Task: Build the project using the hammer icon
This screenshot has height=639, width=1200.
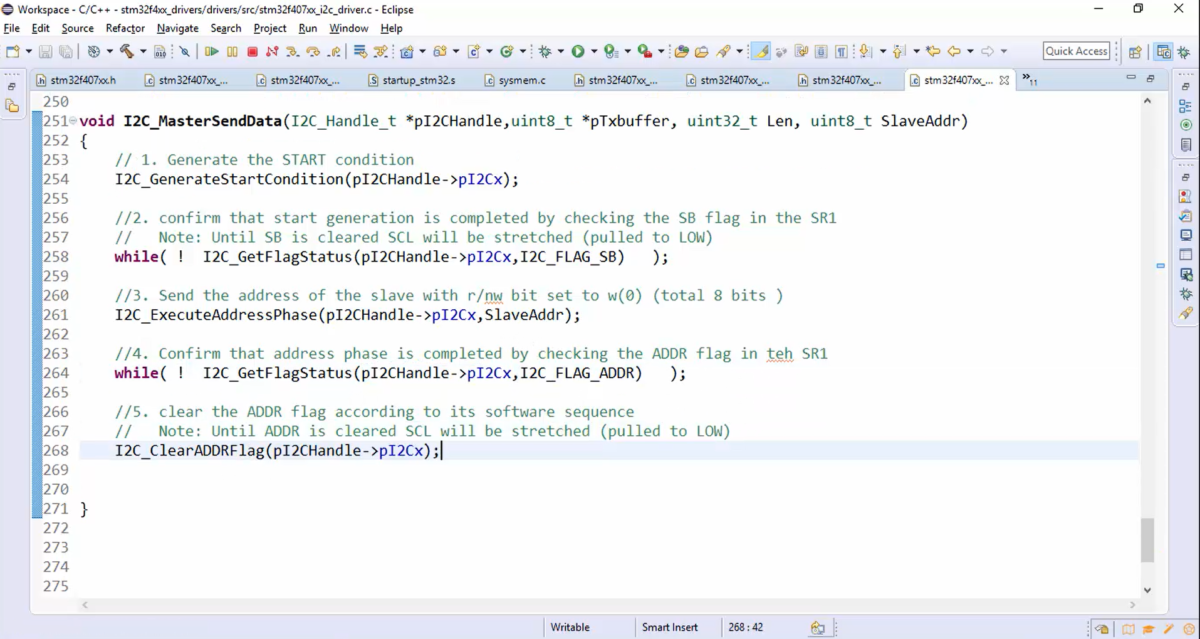Action: [x=128, y=51]
